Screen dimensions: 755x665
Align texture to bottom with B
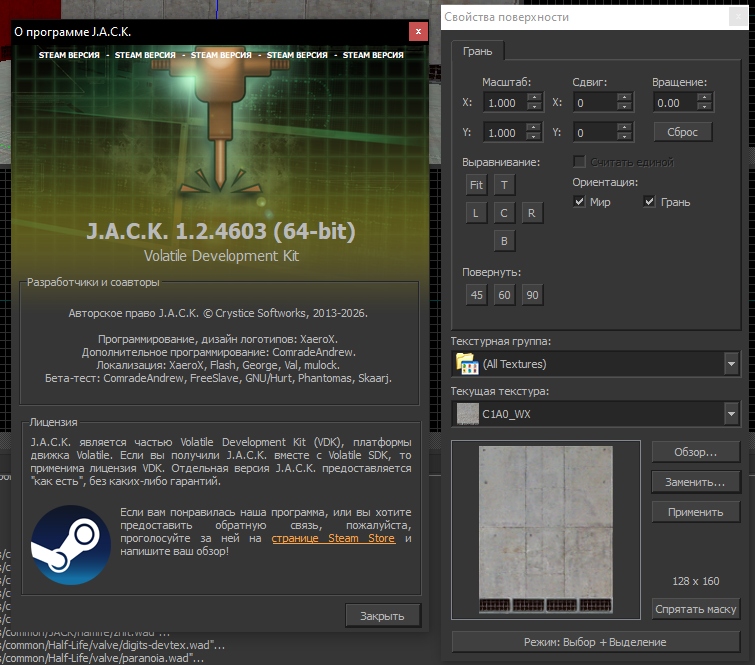click(504, 241)
